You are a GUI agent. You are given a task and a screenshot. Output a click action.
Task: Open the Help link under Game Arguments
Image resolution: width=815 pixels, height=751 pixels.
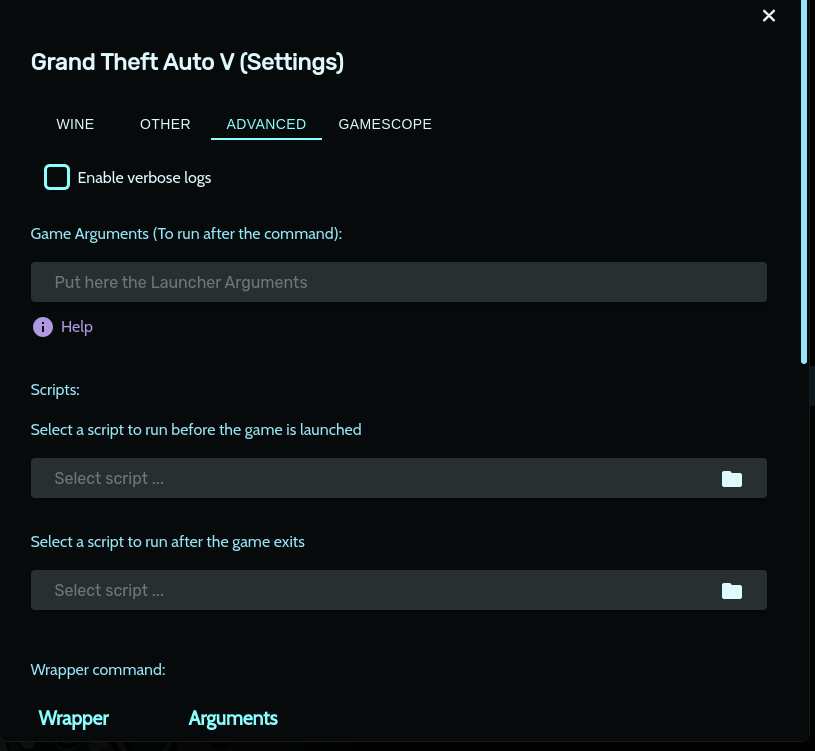(77, 327)
